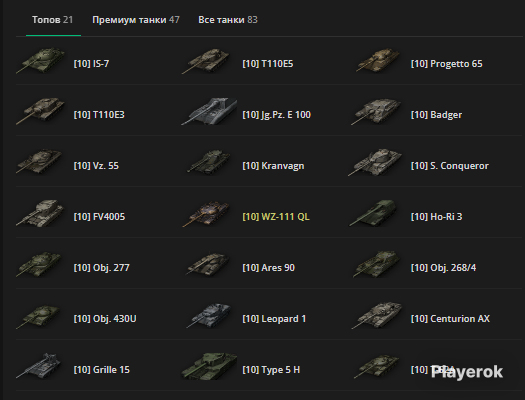This screenshot has height=400, width=525.
Task: Open the Leopard 1 tank icon
Action: pos(209,316)
